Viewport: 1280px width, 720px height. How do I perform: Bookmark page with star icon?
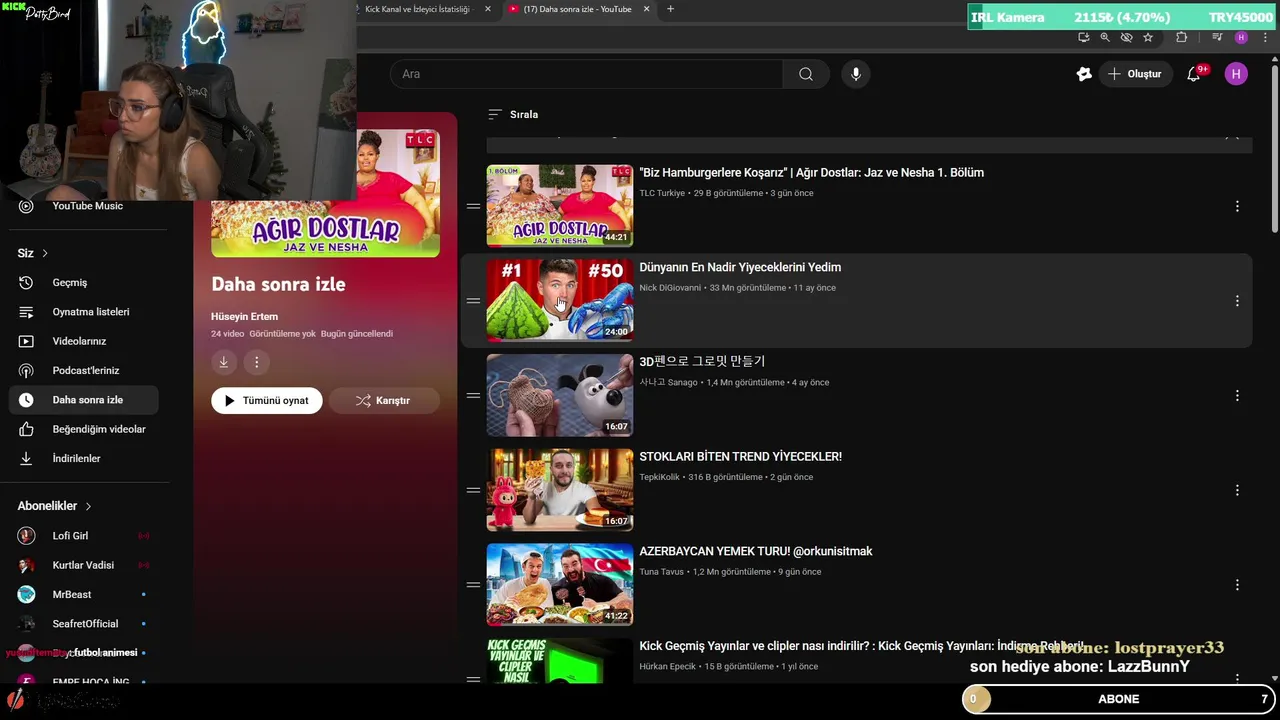point(1148,37)
